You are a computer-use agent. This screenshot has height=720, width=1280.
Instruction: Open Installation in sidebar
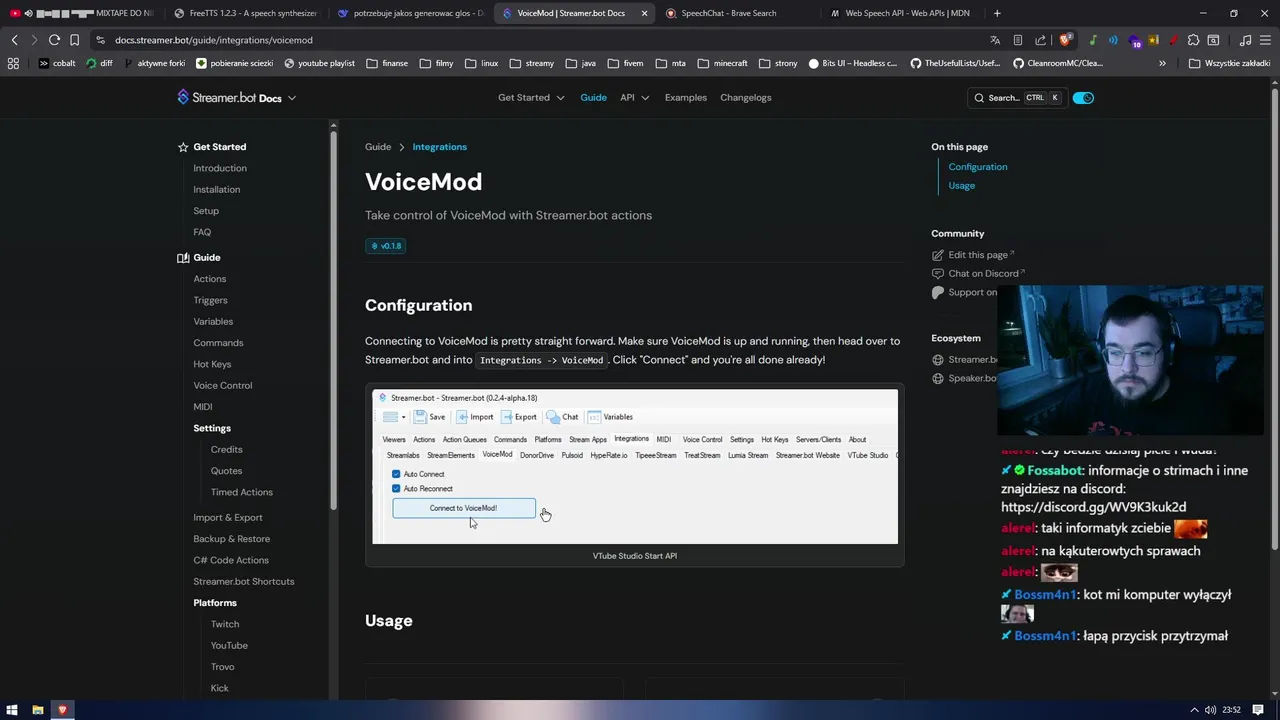pyautogui.click(x=217, y=190)
